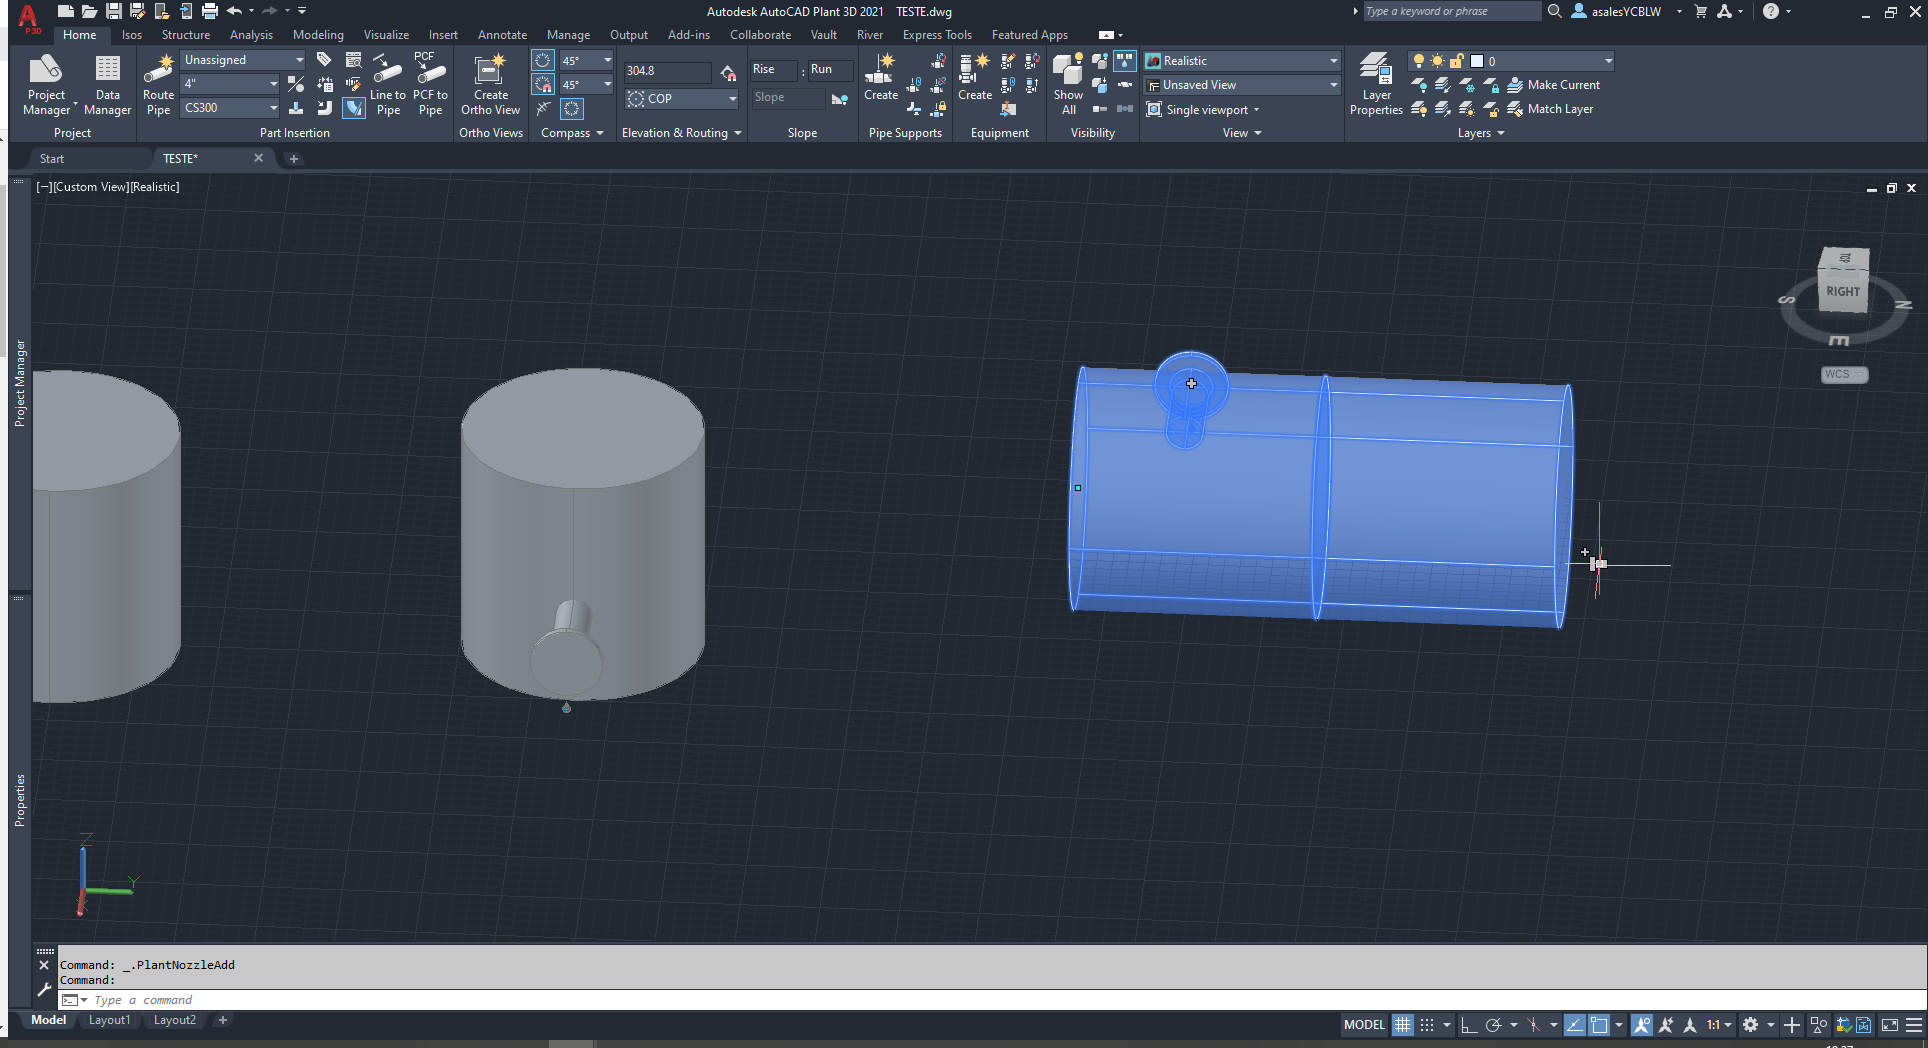This screenshot has width=1928, height=1048.
Task: Toggle the compass display button under the 45° fields
Action: [x=572, y=108]
